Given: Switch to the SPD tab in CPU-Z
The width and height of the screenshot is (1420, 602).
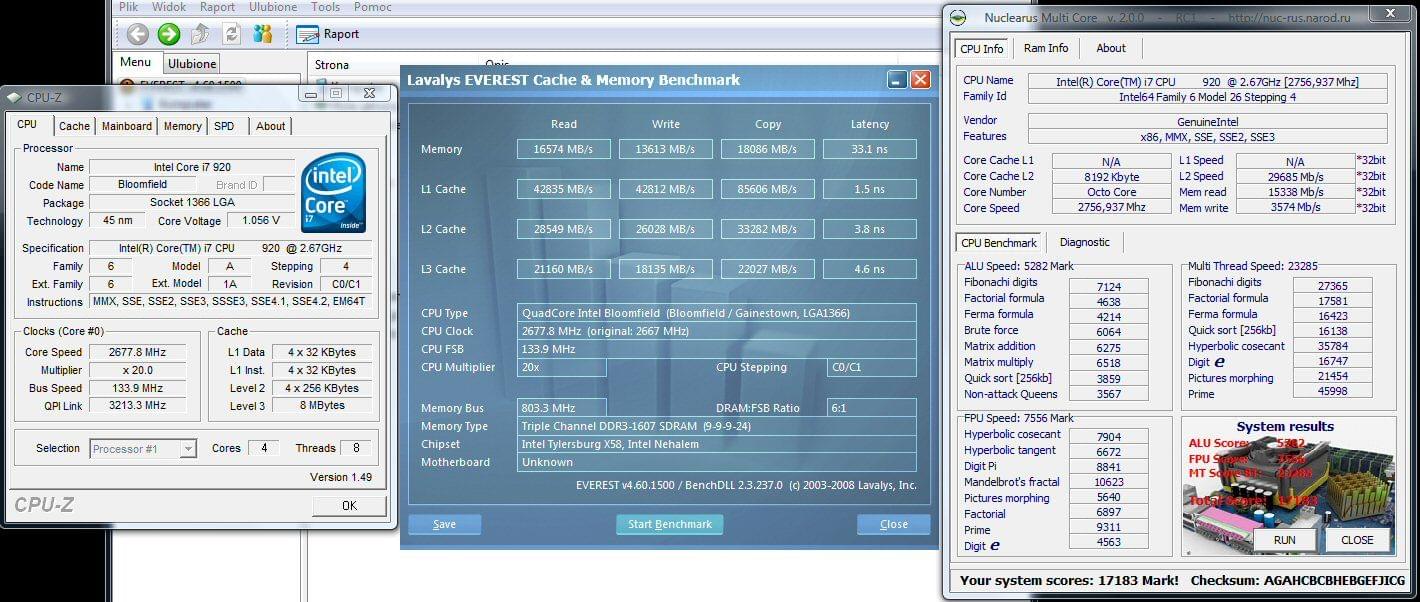Looking at the screenshot, I should coord(224,126).
